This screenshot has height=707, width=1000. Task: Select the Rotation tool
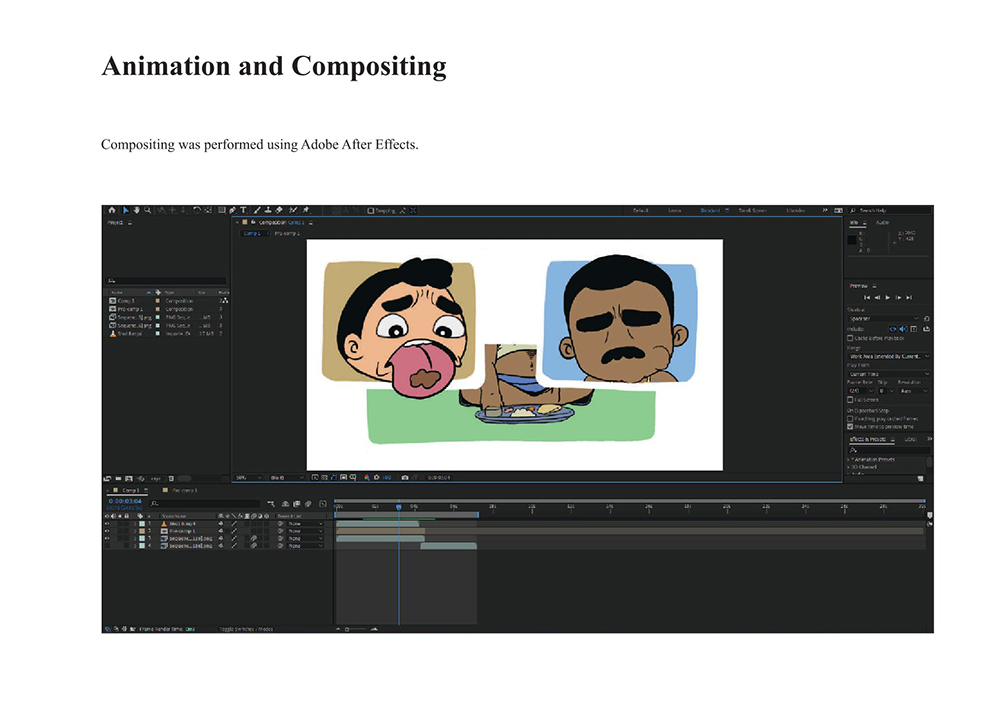(196, 210)
